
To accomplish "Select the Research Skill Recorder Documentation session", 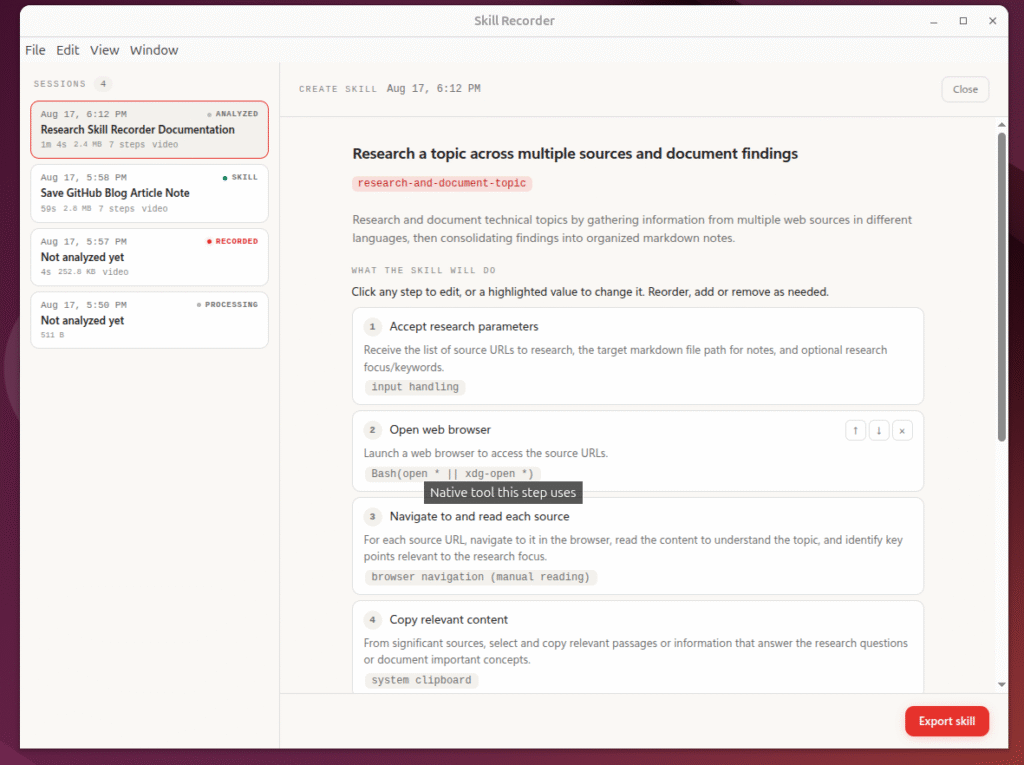I will [150, 129].
